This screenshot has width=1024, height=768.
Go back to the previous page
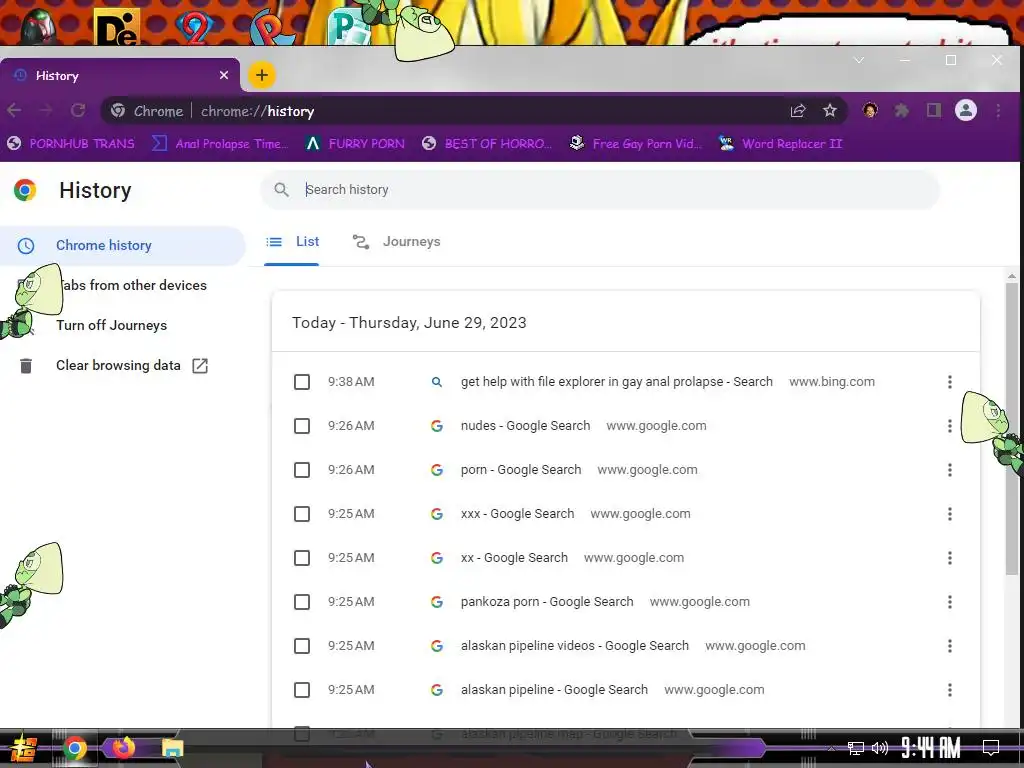(14, 110)
